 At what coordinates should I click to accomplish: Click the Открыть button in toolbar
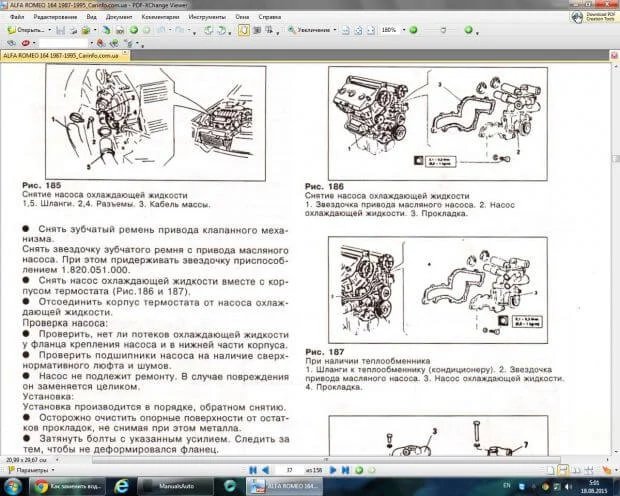click(x=26, y=31)
